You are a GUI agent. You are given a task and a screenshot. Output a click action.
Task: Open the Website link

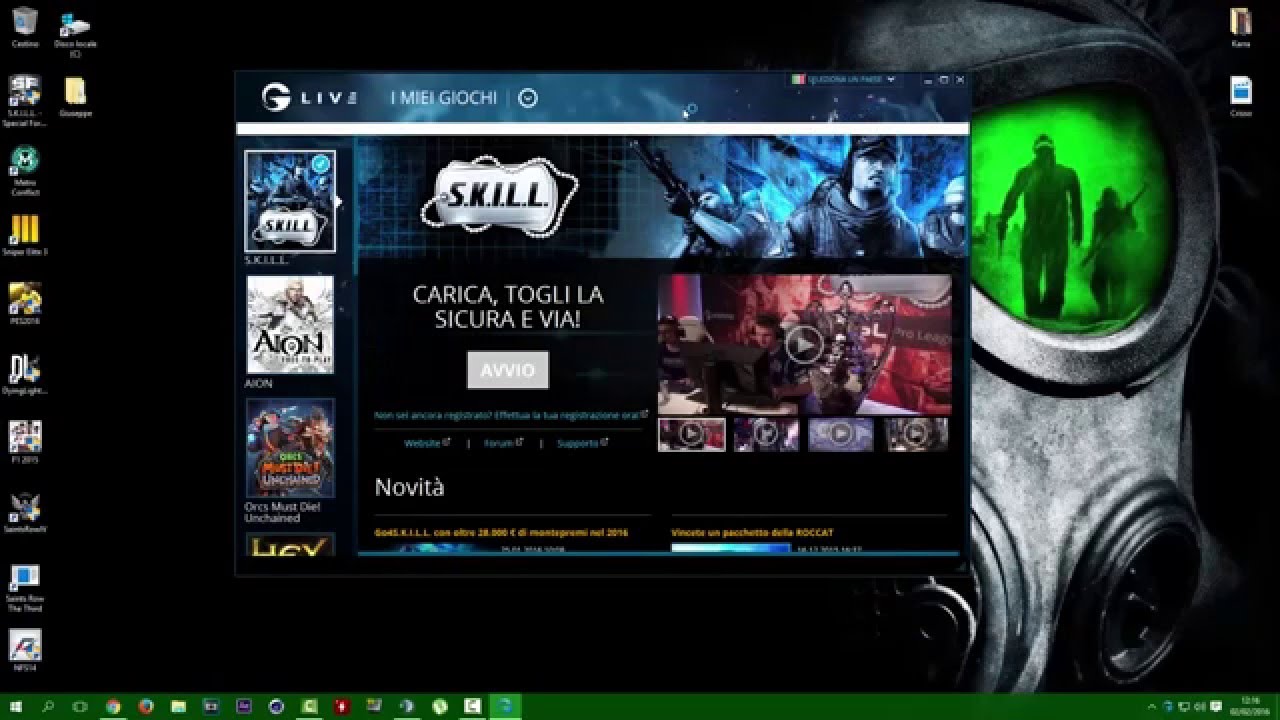(427, 443)
